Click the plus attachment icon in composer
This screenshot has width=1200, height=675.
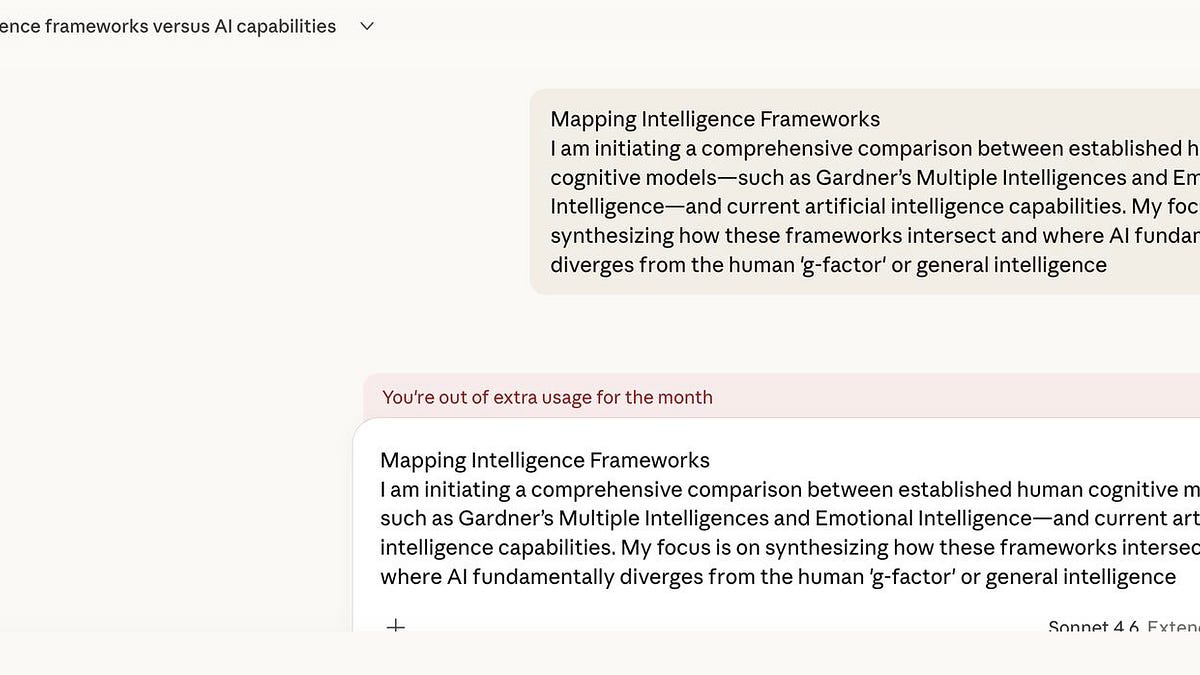pyautogui.click(x=396, y=626)
